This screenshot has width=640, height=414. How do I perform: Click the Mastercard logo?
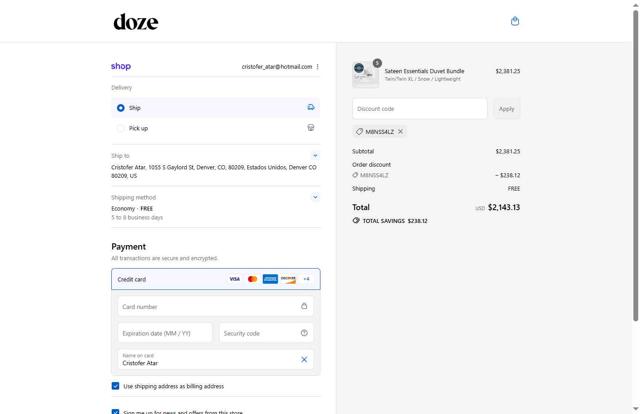(x=252, y=279)
